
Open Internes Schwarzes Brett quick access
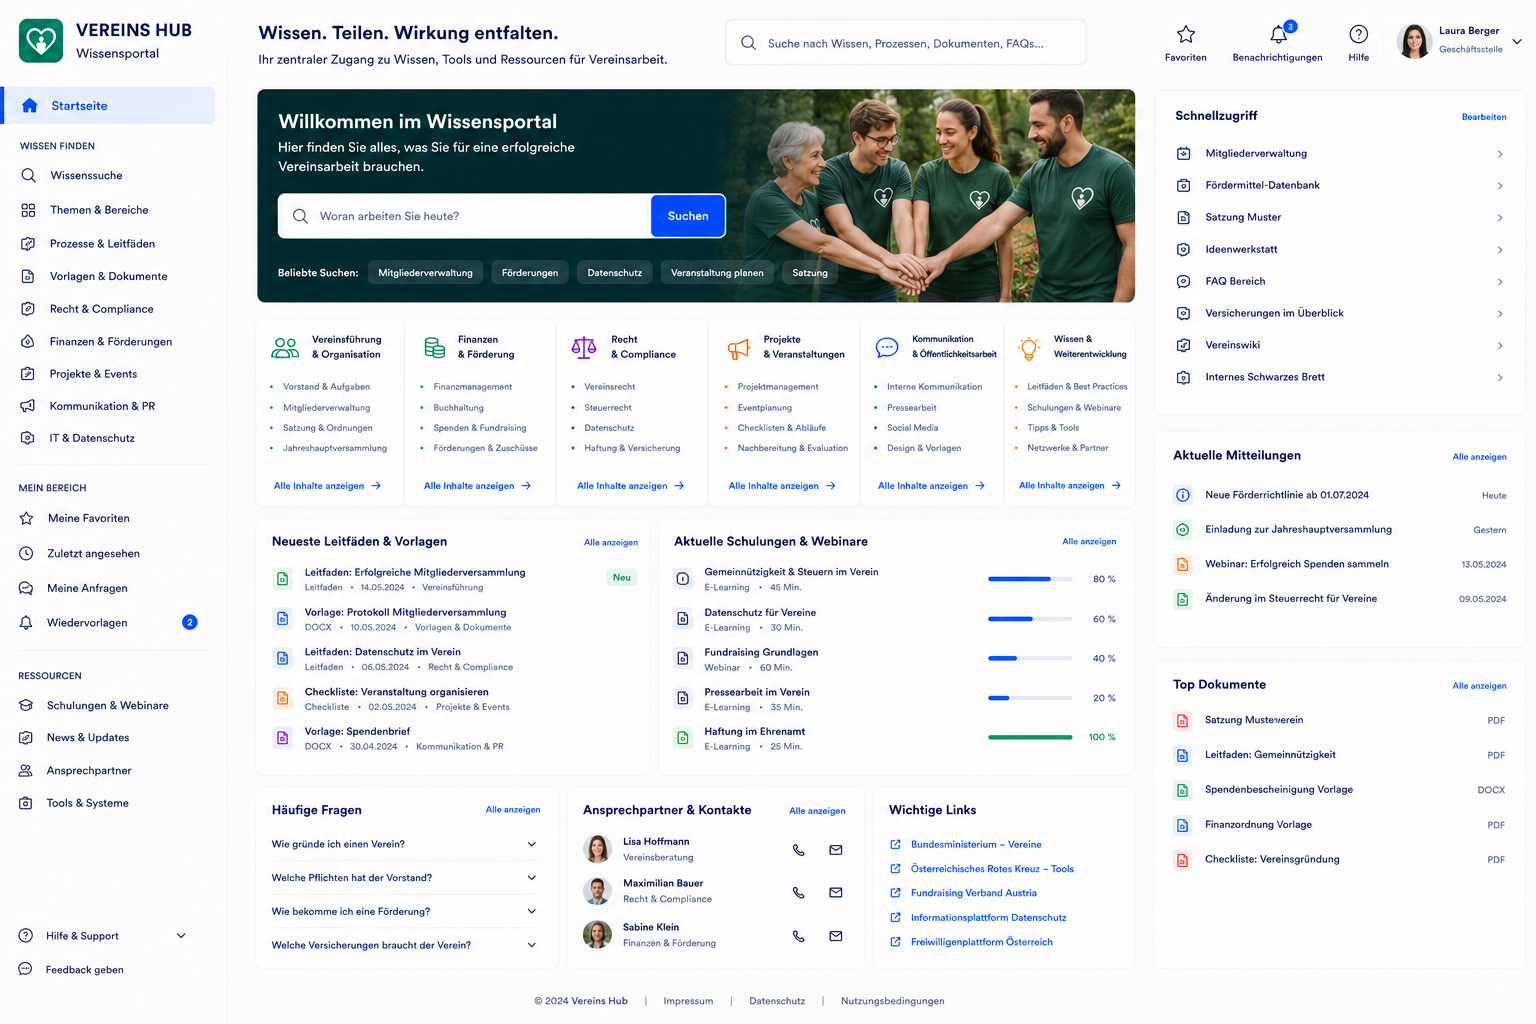pyautogui.click(x=1339, y=377)
